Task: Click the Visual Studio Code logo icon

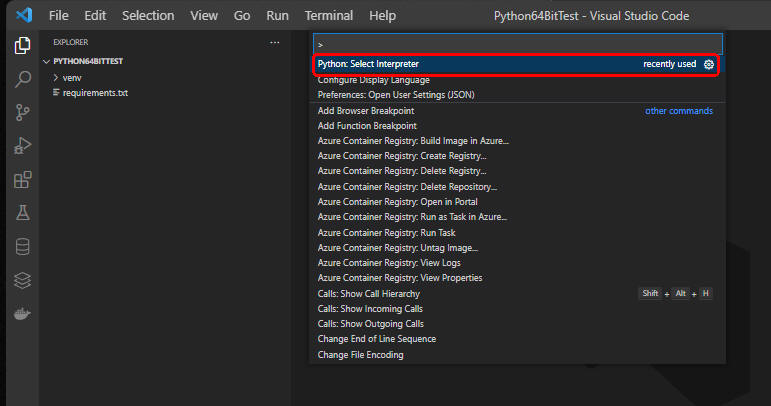Action: pos(24,15)
